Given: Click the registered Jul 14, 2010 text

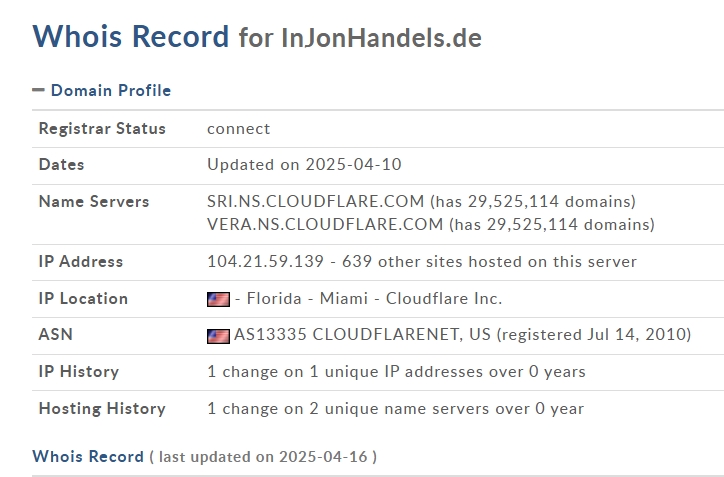Looking at the screenshot, I should tap(594, 334).
